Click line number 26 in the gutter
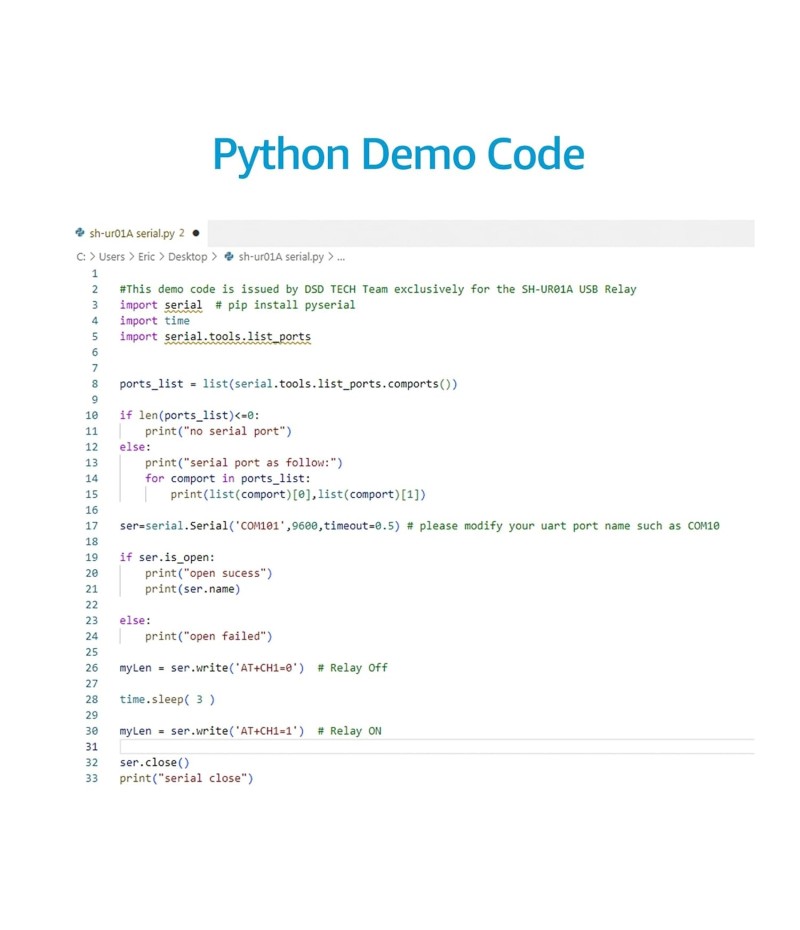Image resolution: width=800 pixels, height=930 pixels. pos(92,668)
